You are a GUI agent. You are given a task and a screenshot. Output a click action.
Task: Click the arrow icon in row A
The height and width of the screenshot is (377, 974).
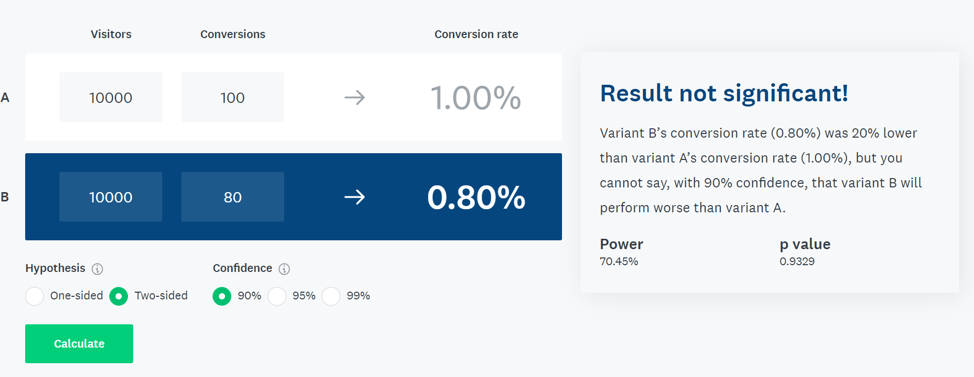[355, 98]
